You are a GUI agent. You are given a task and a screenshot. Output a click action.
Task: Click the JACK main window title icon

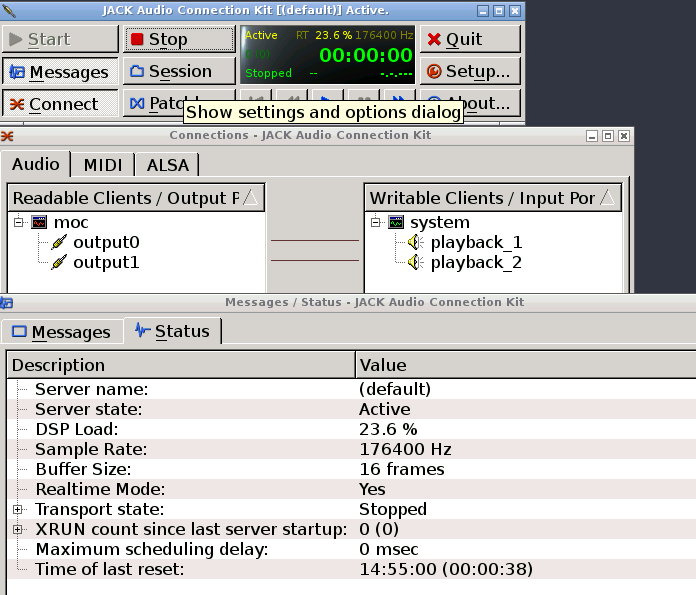9,11
